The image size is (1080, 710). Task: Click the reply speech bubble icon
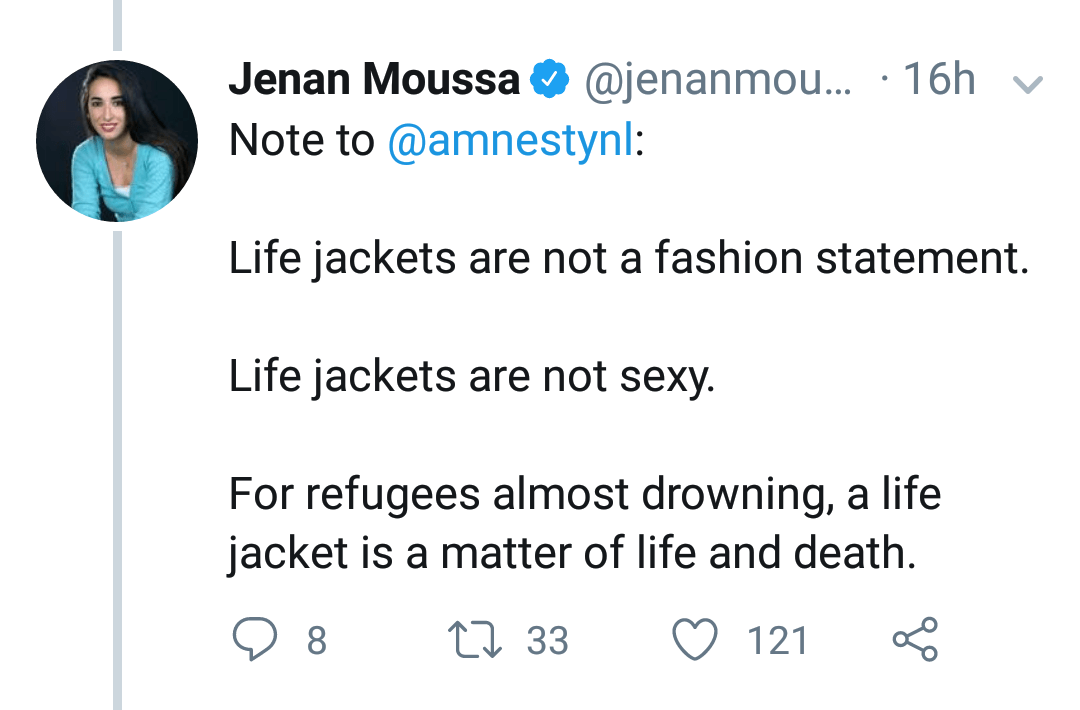point(254,639)
